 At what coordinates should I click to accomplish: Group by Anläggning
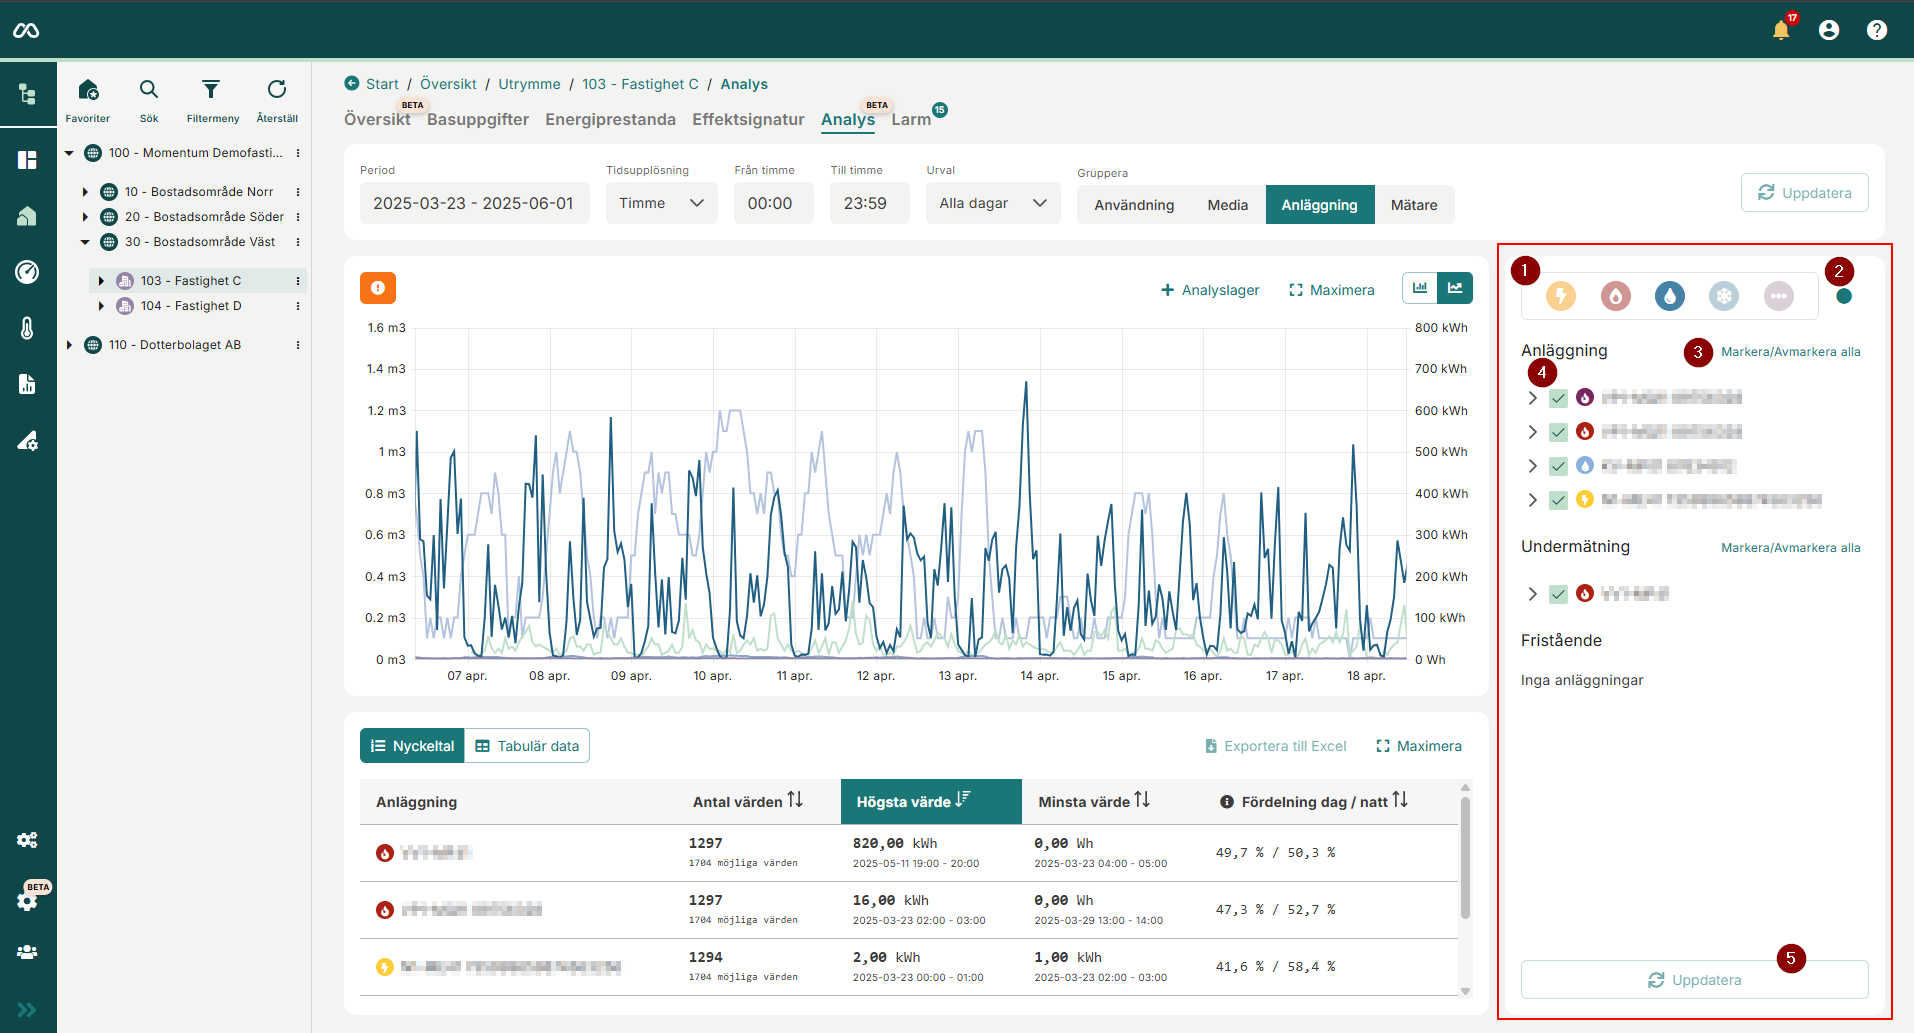point(1320,205)
